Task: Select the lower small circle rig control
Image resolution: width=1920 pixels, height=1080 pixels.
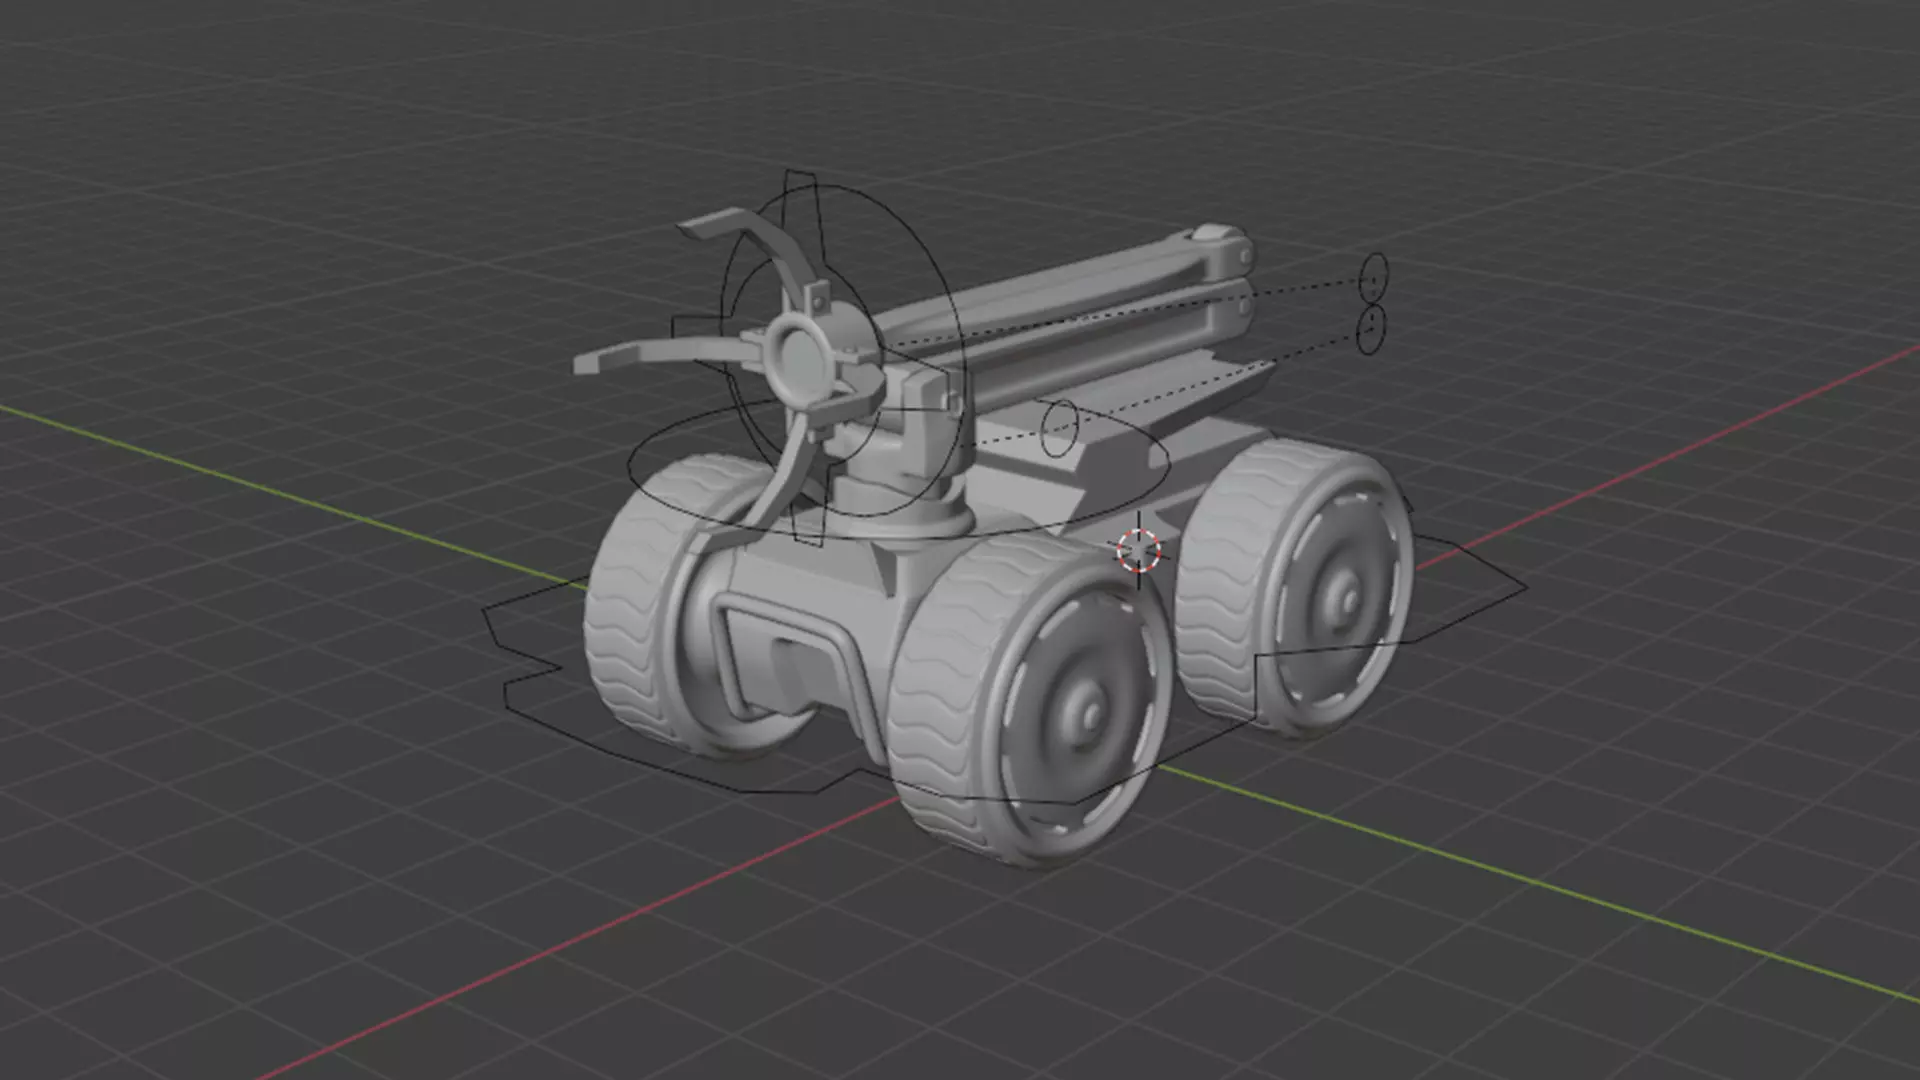Action: [1372, 330]
